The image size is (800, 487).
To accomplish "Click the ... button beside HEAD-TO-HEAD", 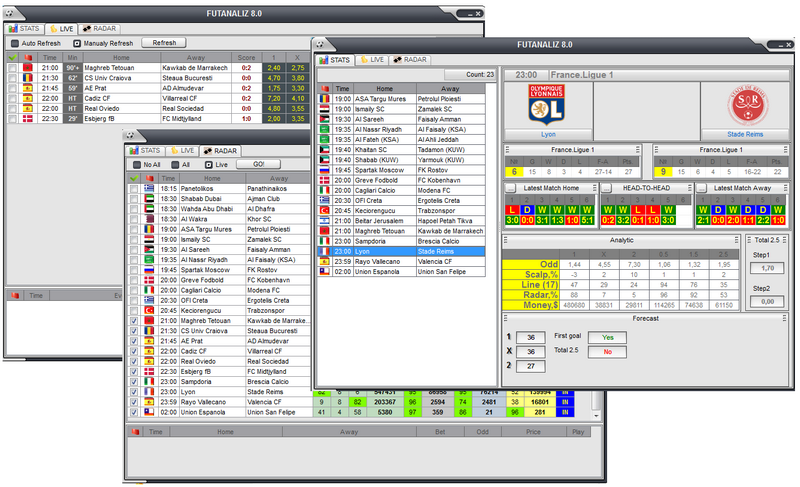I will click(x=606, y=188).
